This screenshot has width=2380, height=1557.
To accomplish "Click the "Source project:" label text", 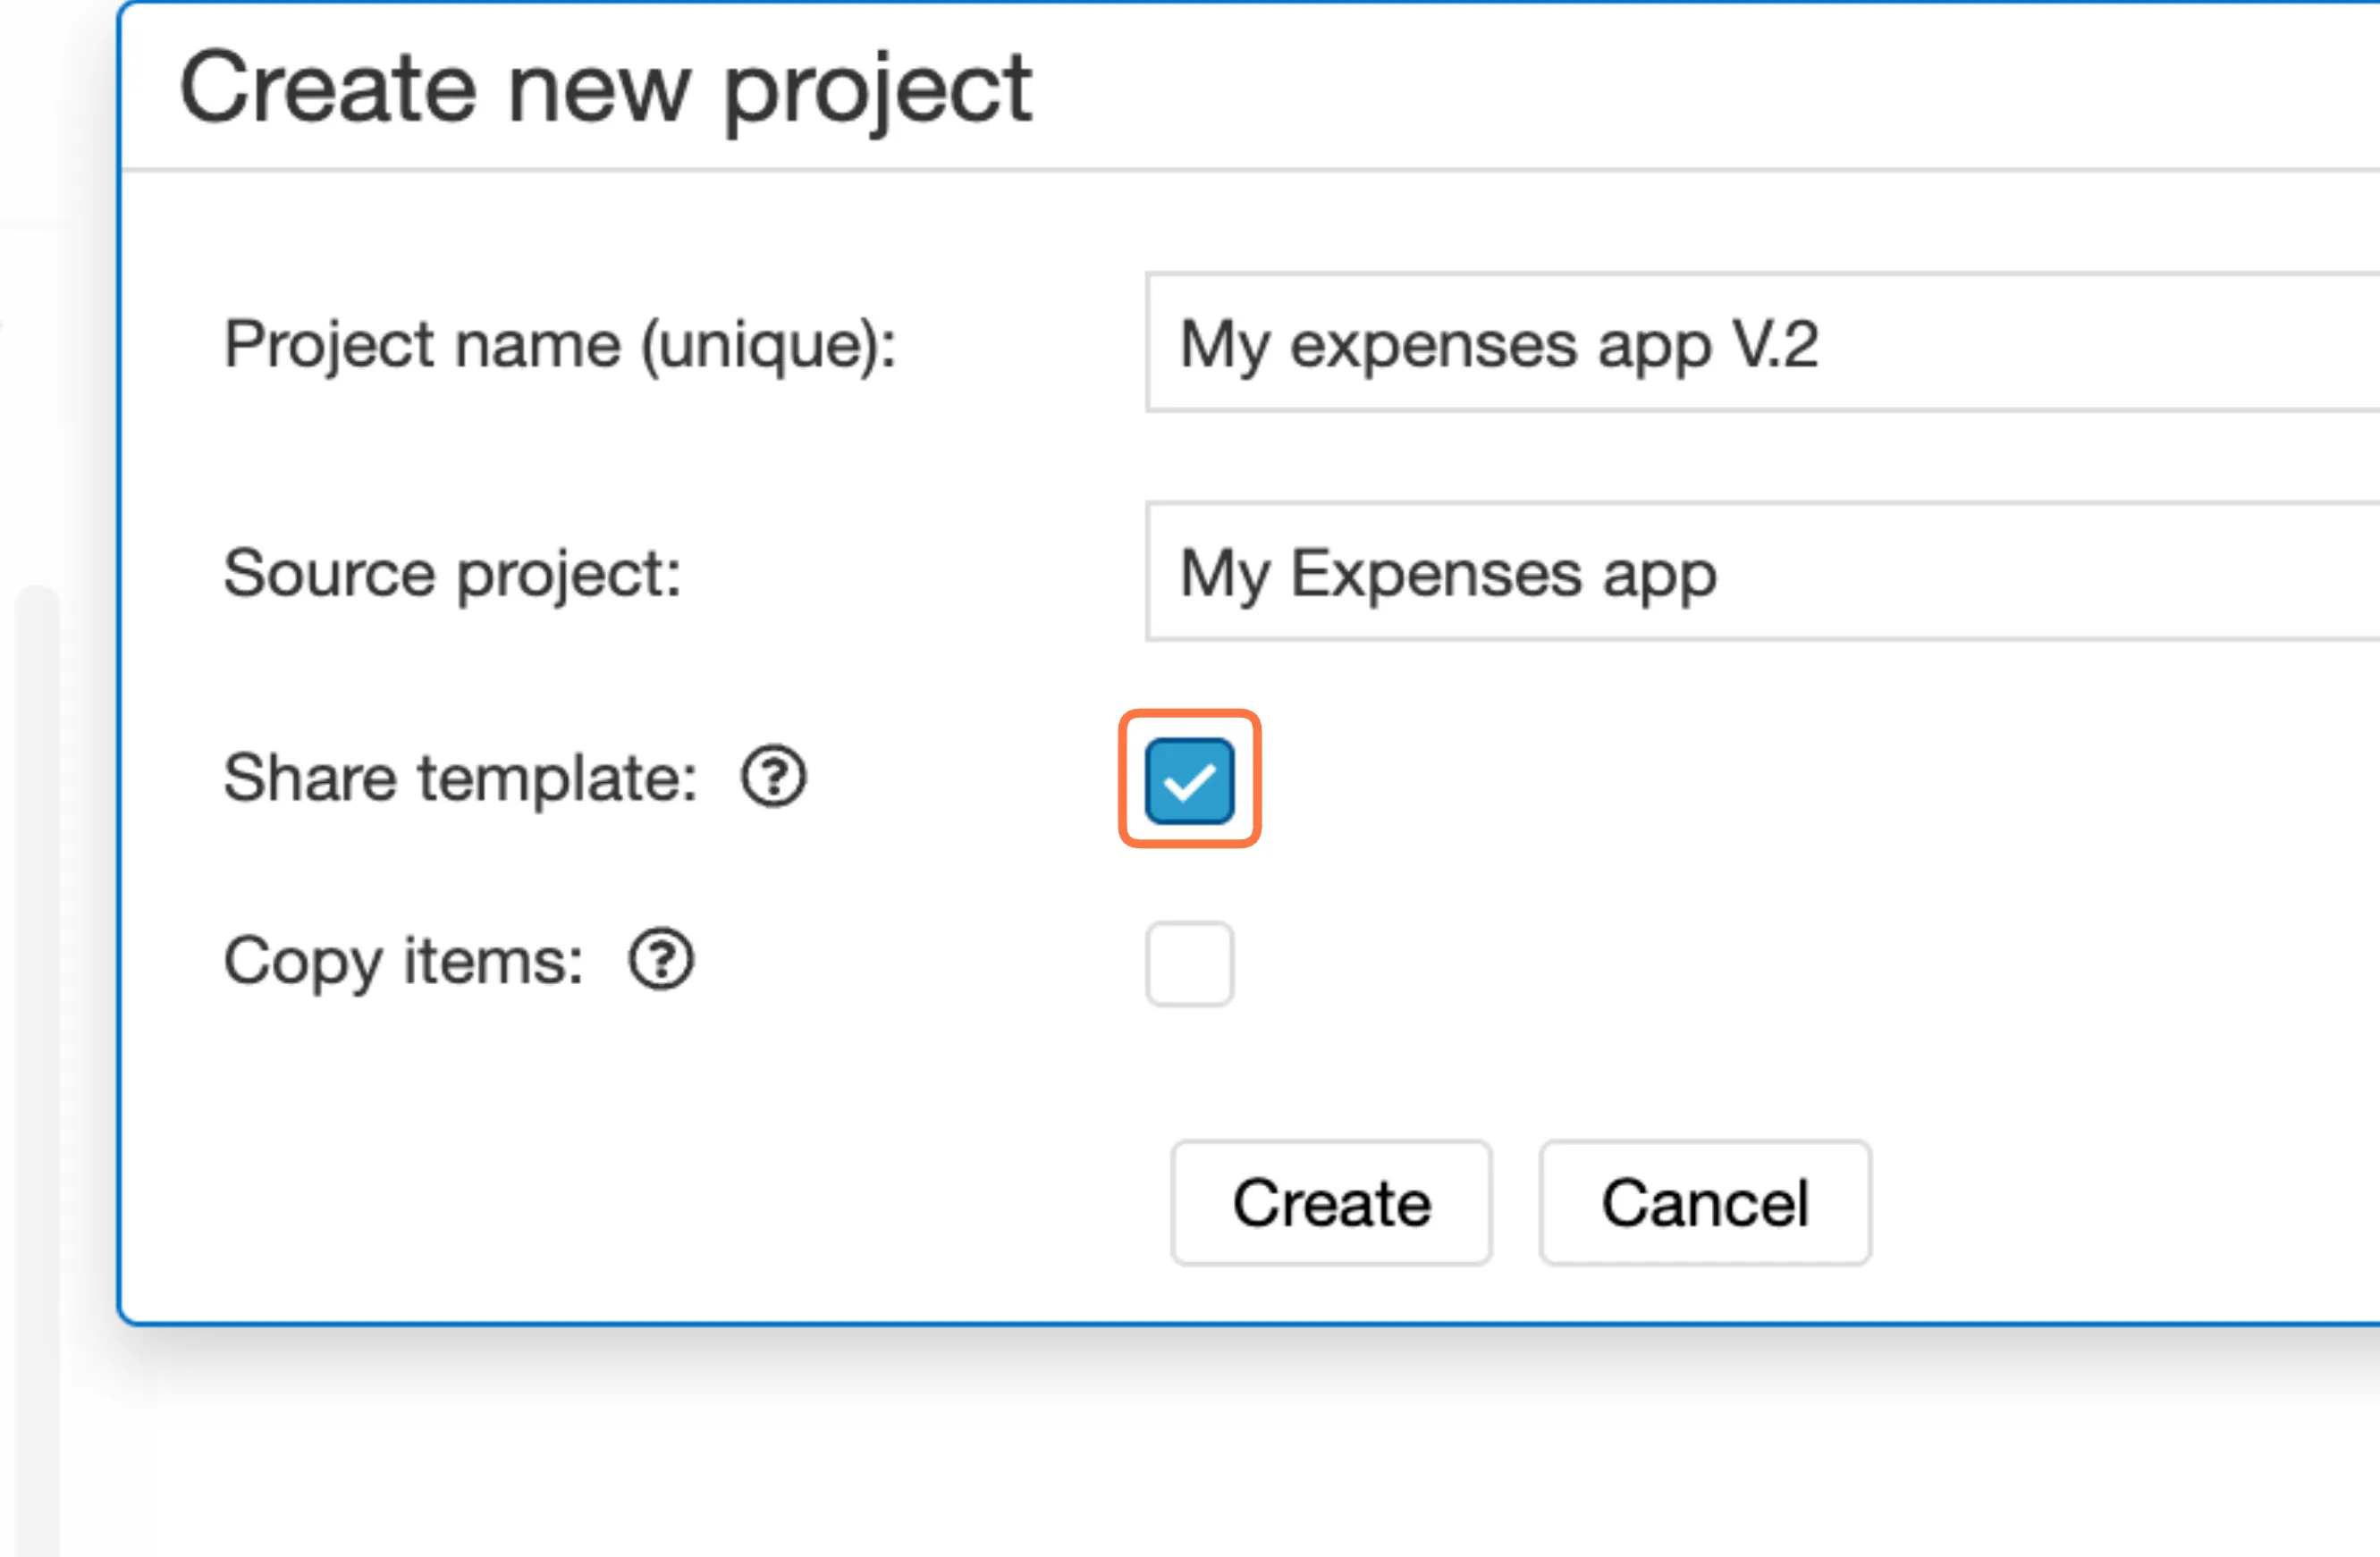I will pyautogui.click(x=452, y=574).
